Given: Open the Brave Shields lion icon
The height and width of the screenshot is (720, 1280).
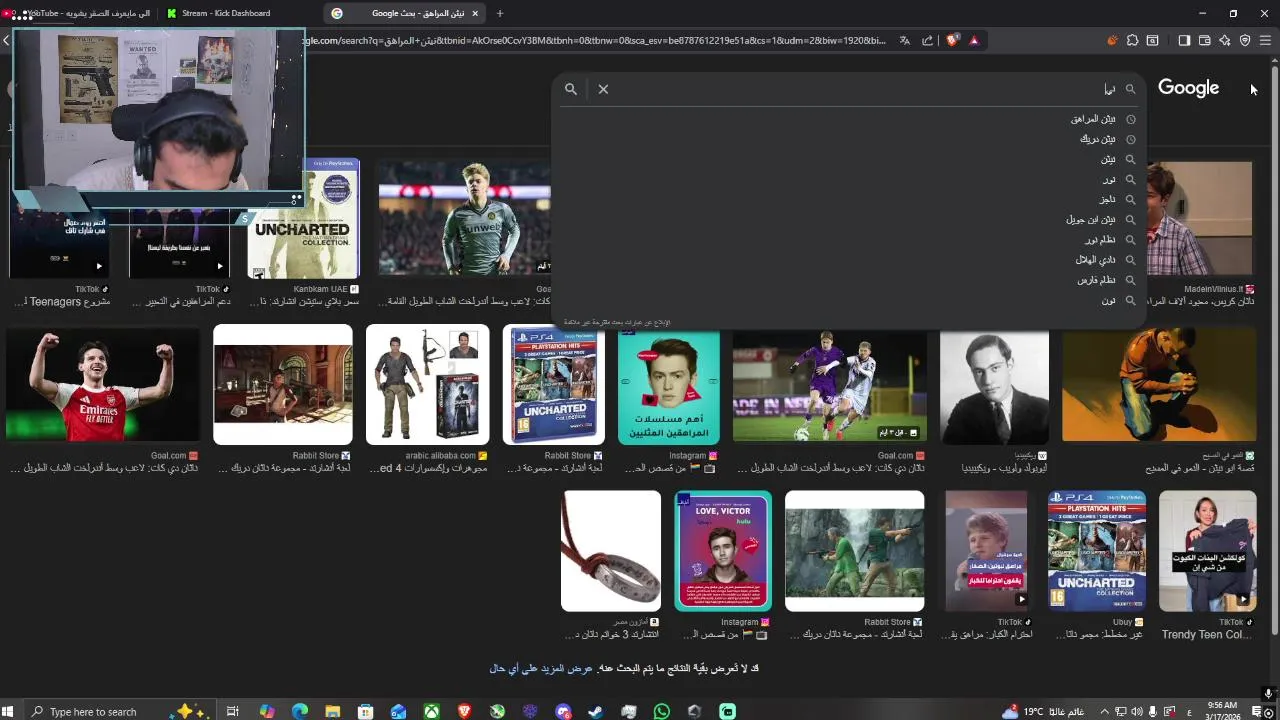Looking at the screenshot, I should click(x=952, y=40).
